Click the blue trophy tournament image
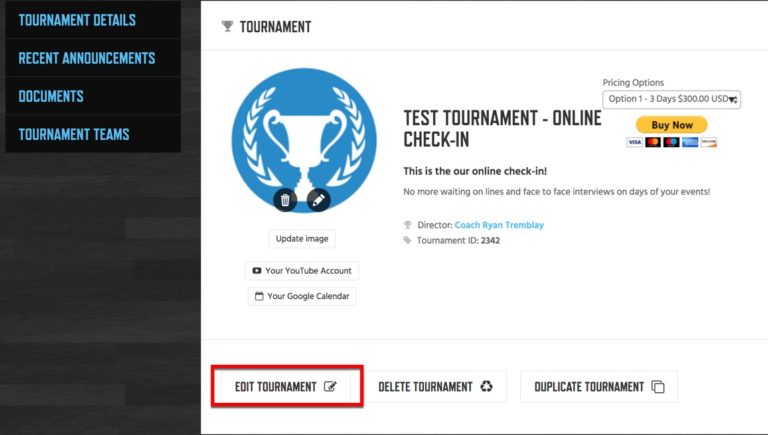The width and height of the screenshot is (768, 435). coord(304,141)
